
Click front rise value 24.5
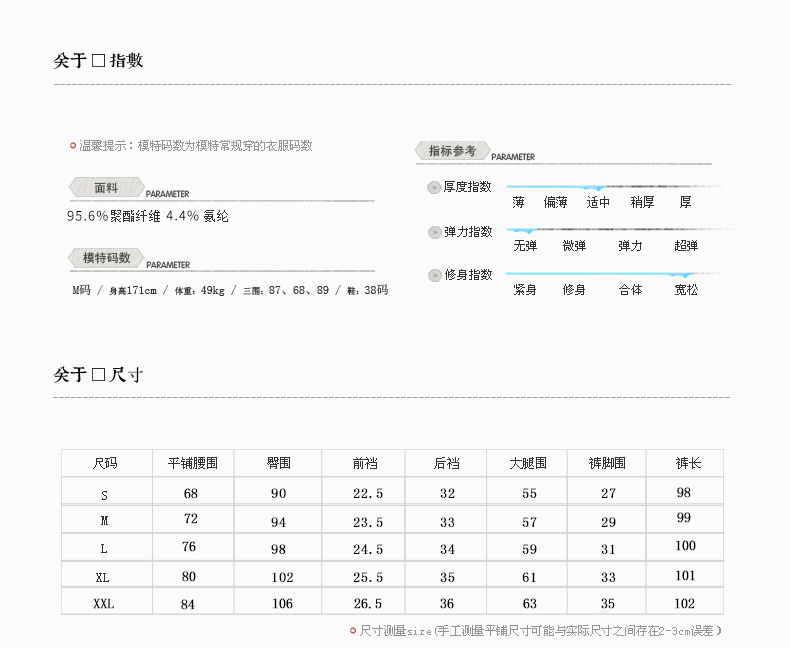(368, 549)
